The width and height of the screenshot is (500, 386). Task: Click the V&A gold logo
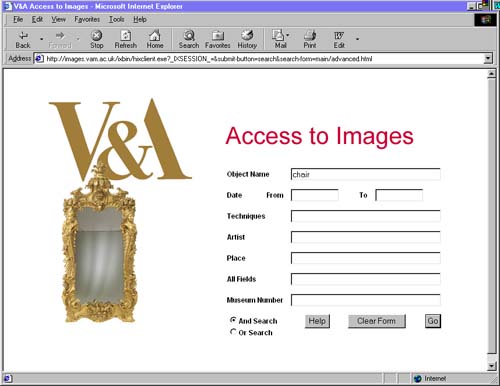pyautogui.click(x=120, y=139)
